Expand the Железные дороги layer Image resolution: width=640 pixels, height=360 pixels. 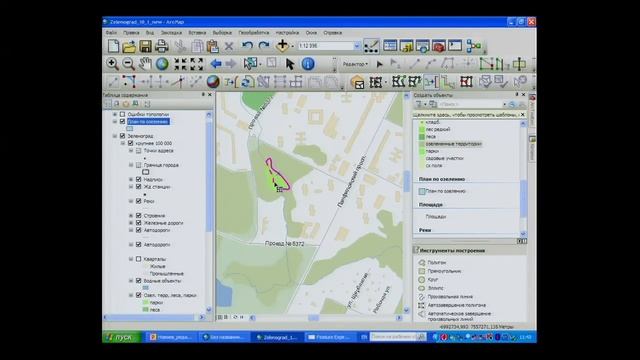point(131,223)
